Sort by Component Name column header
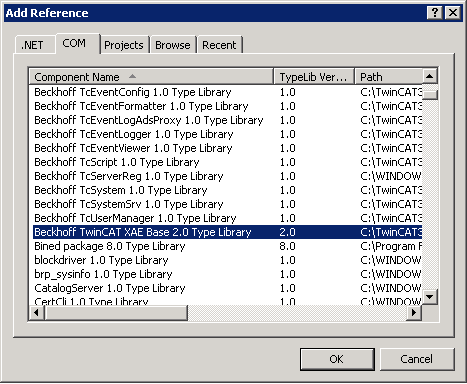 [151, 77]
